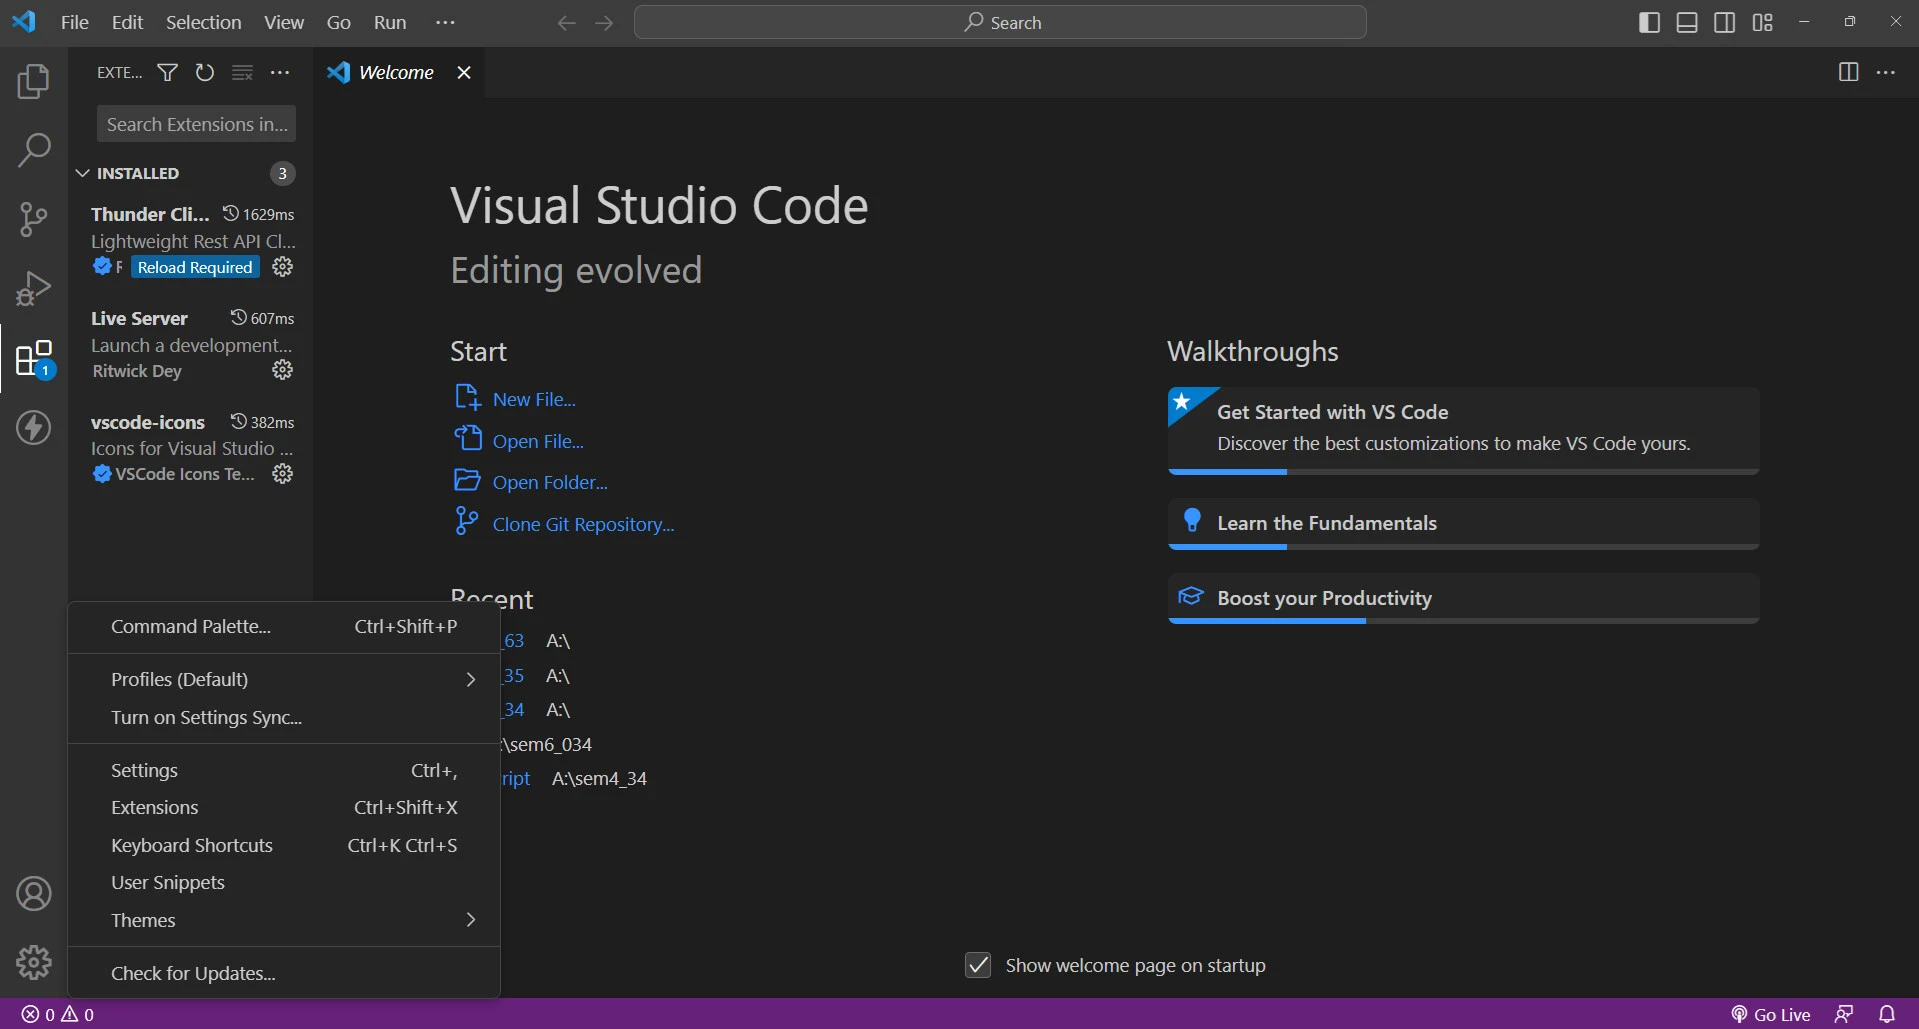
Task: Refresh the extensions list
Action: pos(205,73)
